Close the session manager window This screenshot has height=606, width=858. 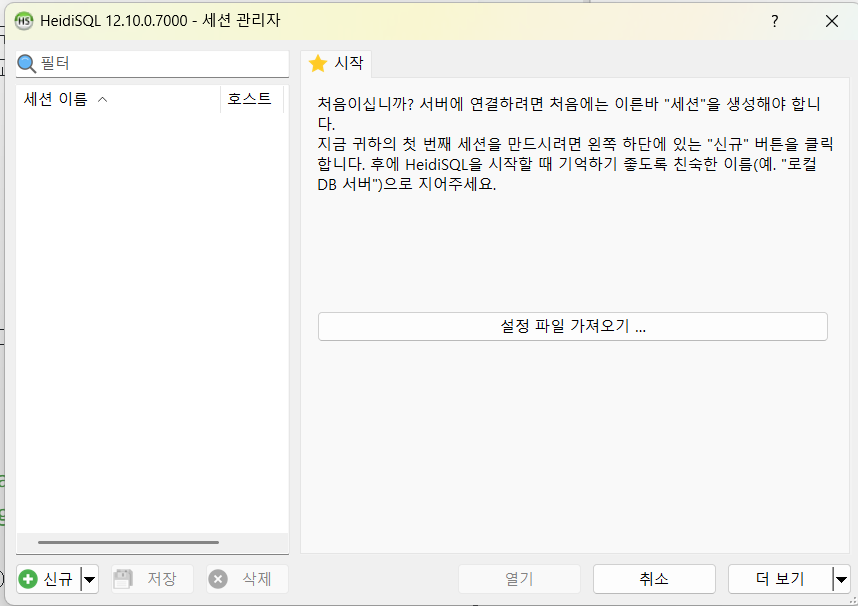(832, 21)
